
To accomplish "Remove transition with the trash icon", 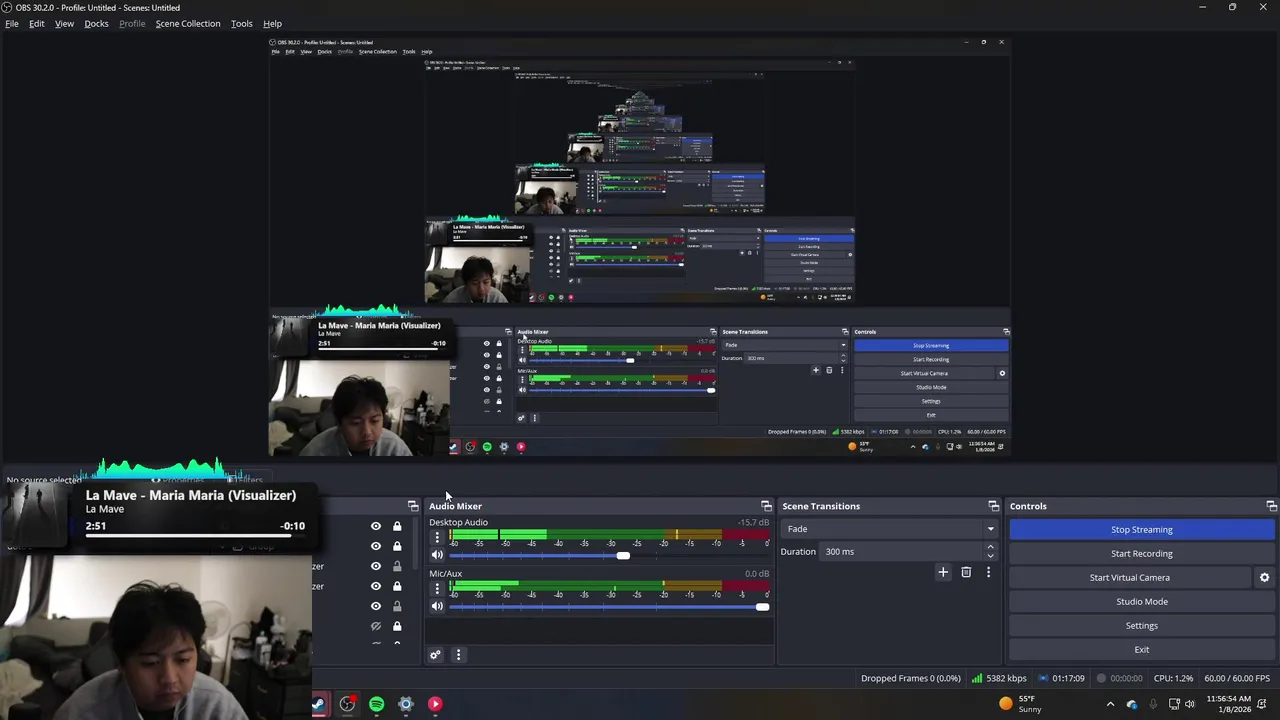I will click(966, 572).
